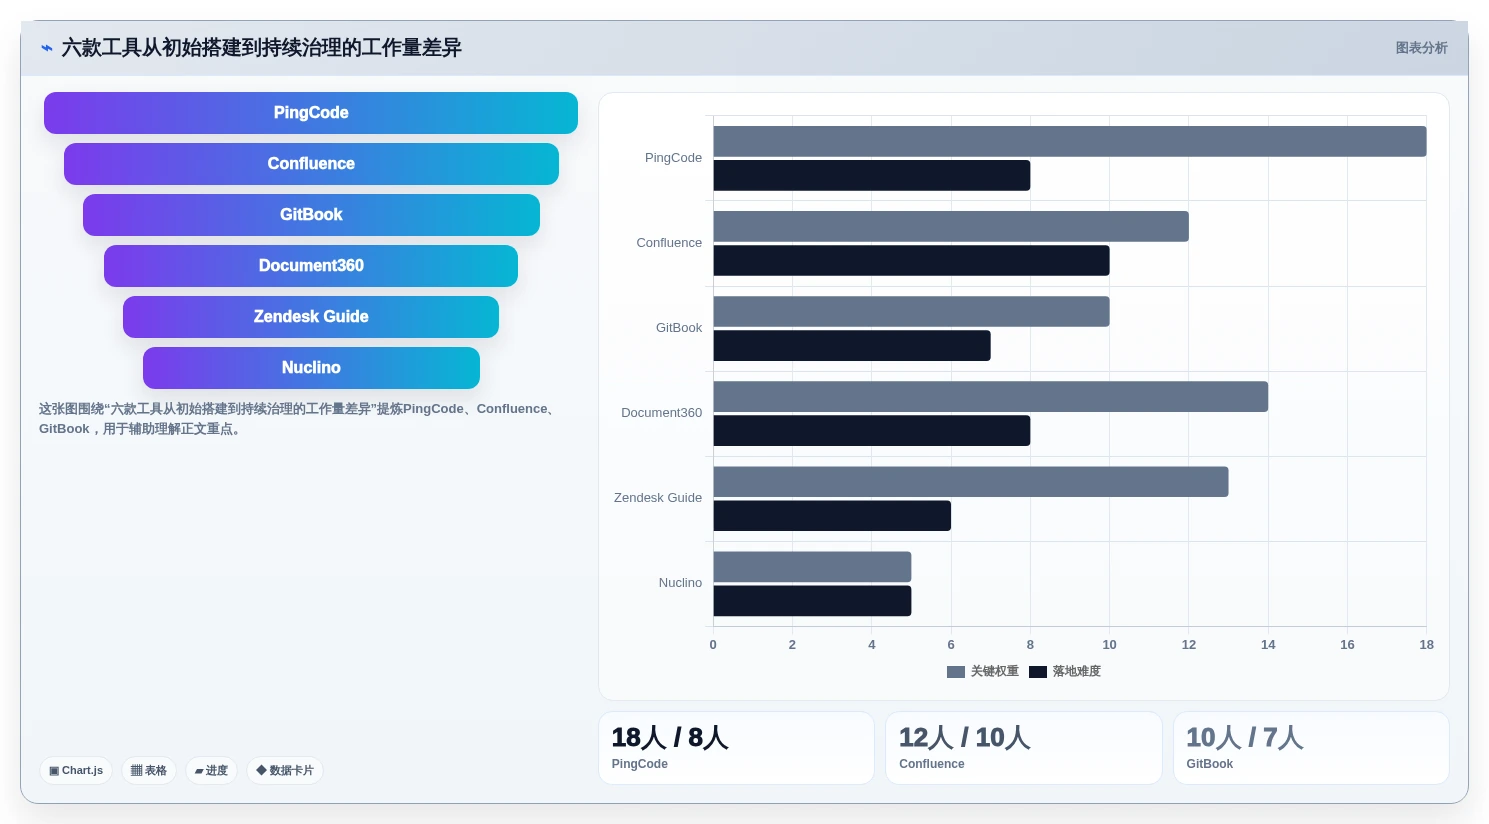Click PingCode's 关键权重 gray bar

click(x=1070, y=141)
